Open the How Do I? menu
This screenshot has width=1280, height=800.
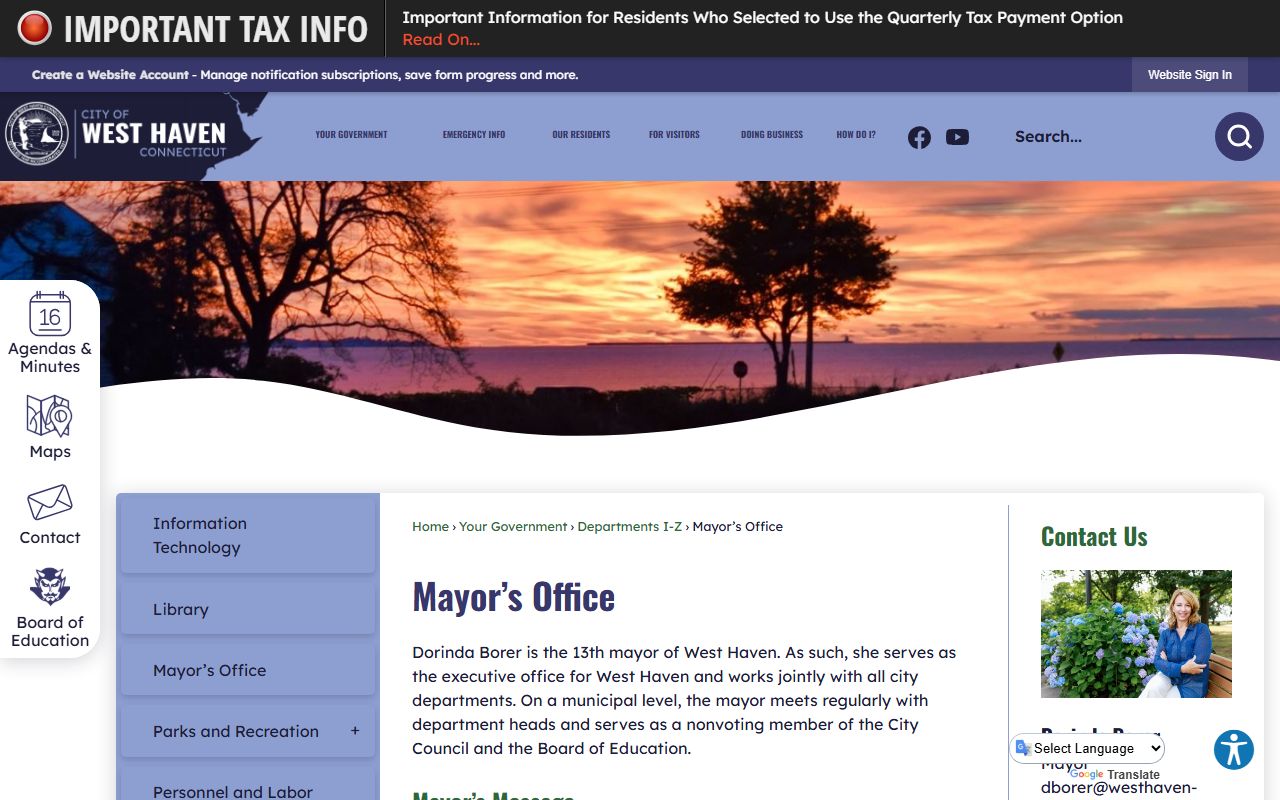point(856,134)
